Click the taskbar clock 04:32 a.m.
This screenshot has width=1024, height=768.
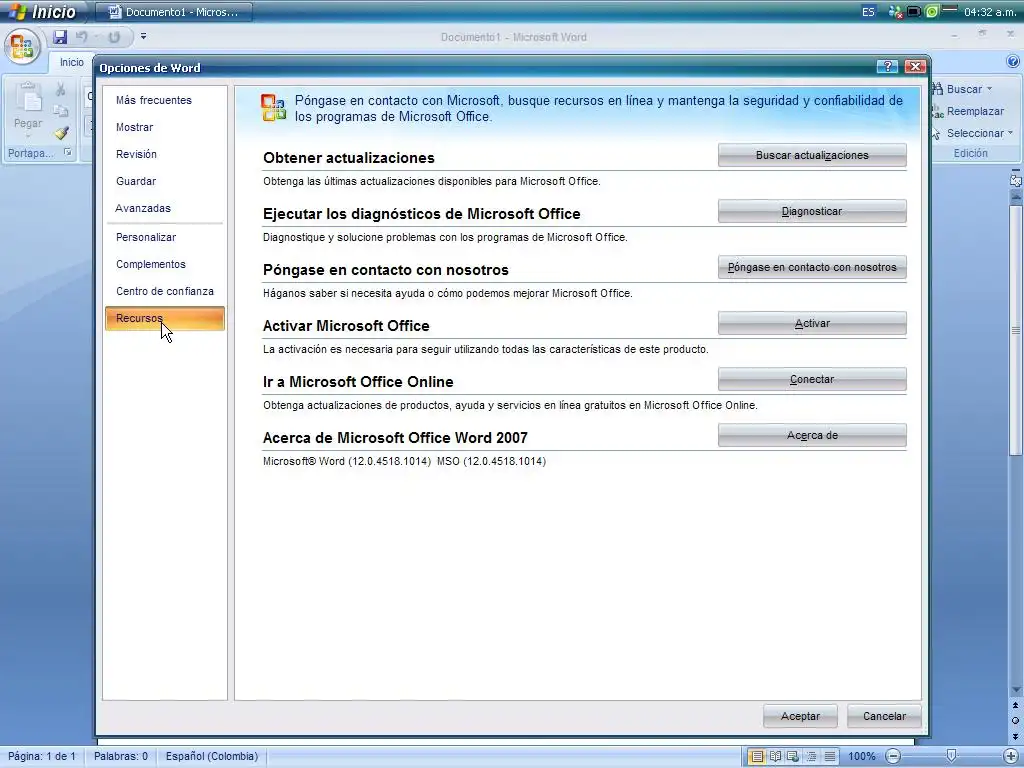tap(990, 12)
